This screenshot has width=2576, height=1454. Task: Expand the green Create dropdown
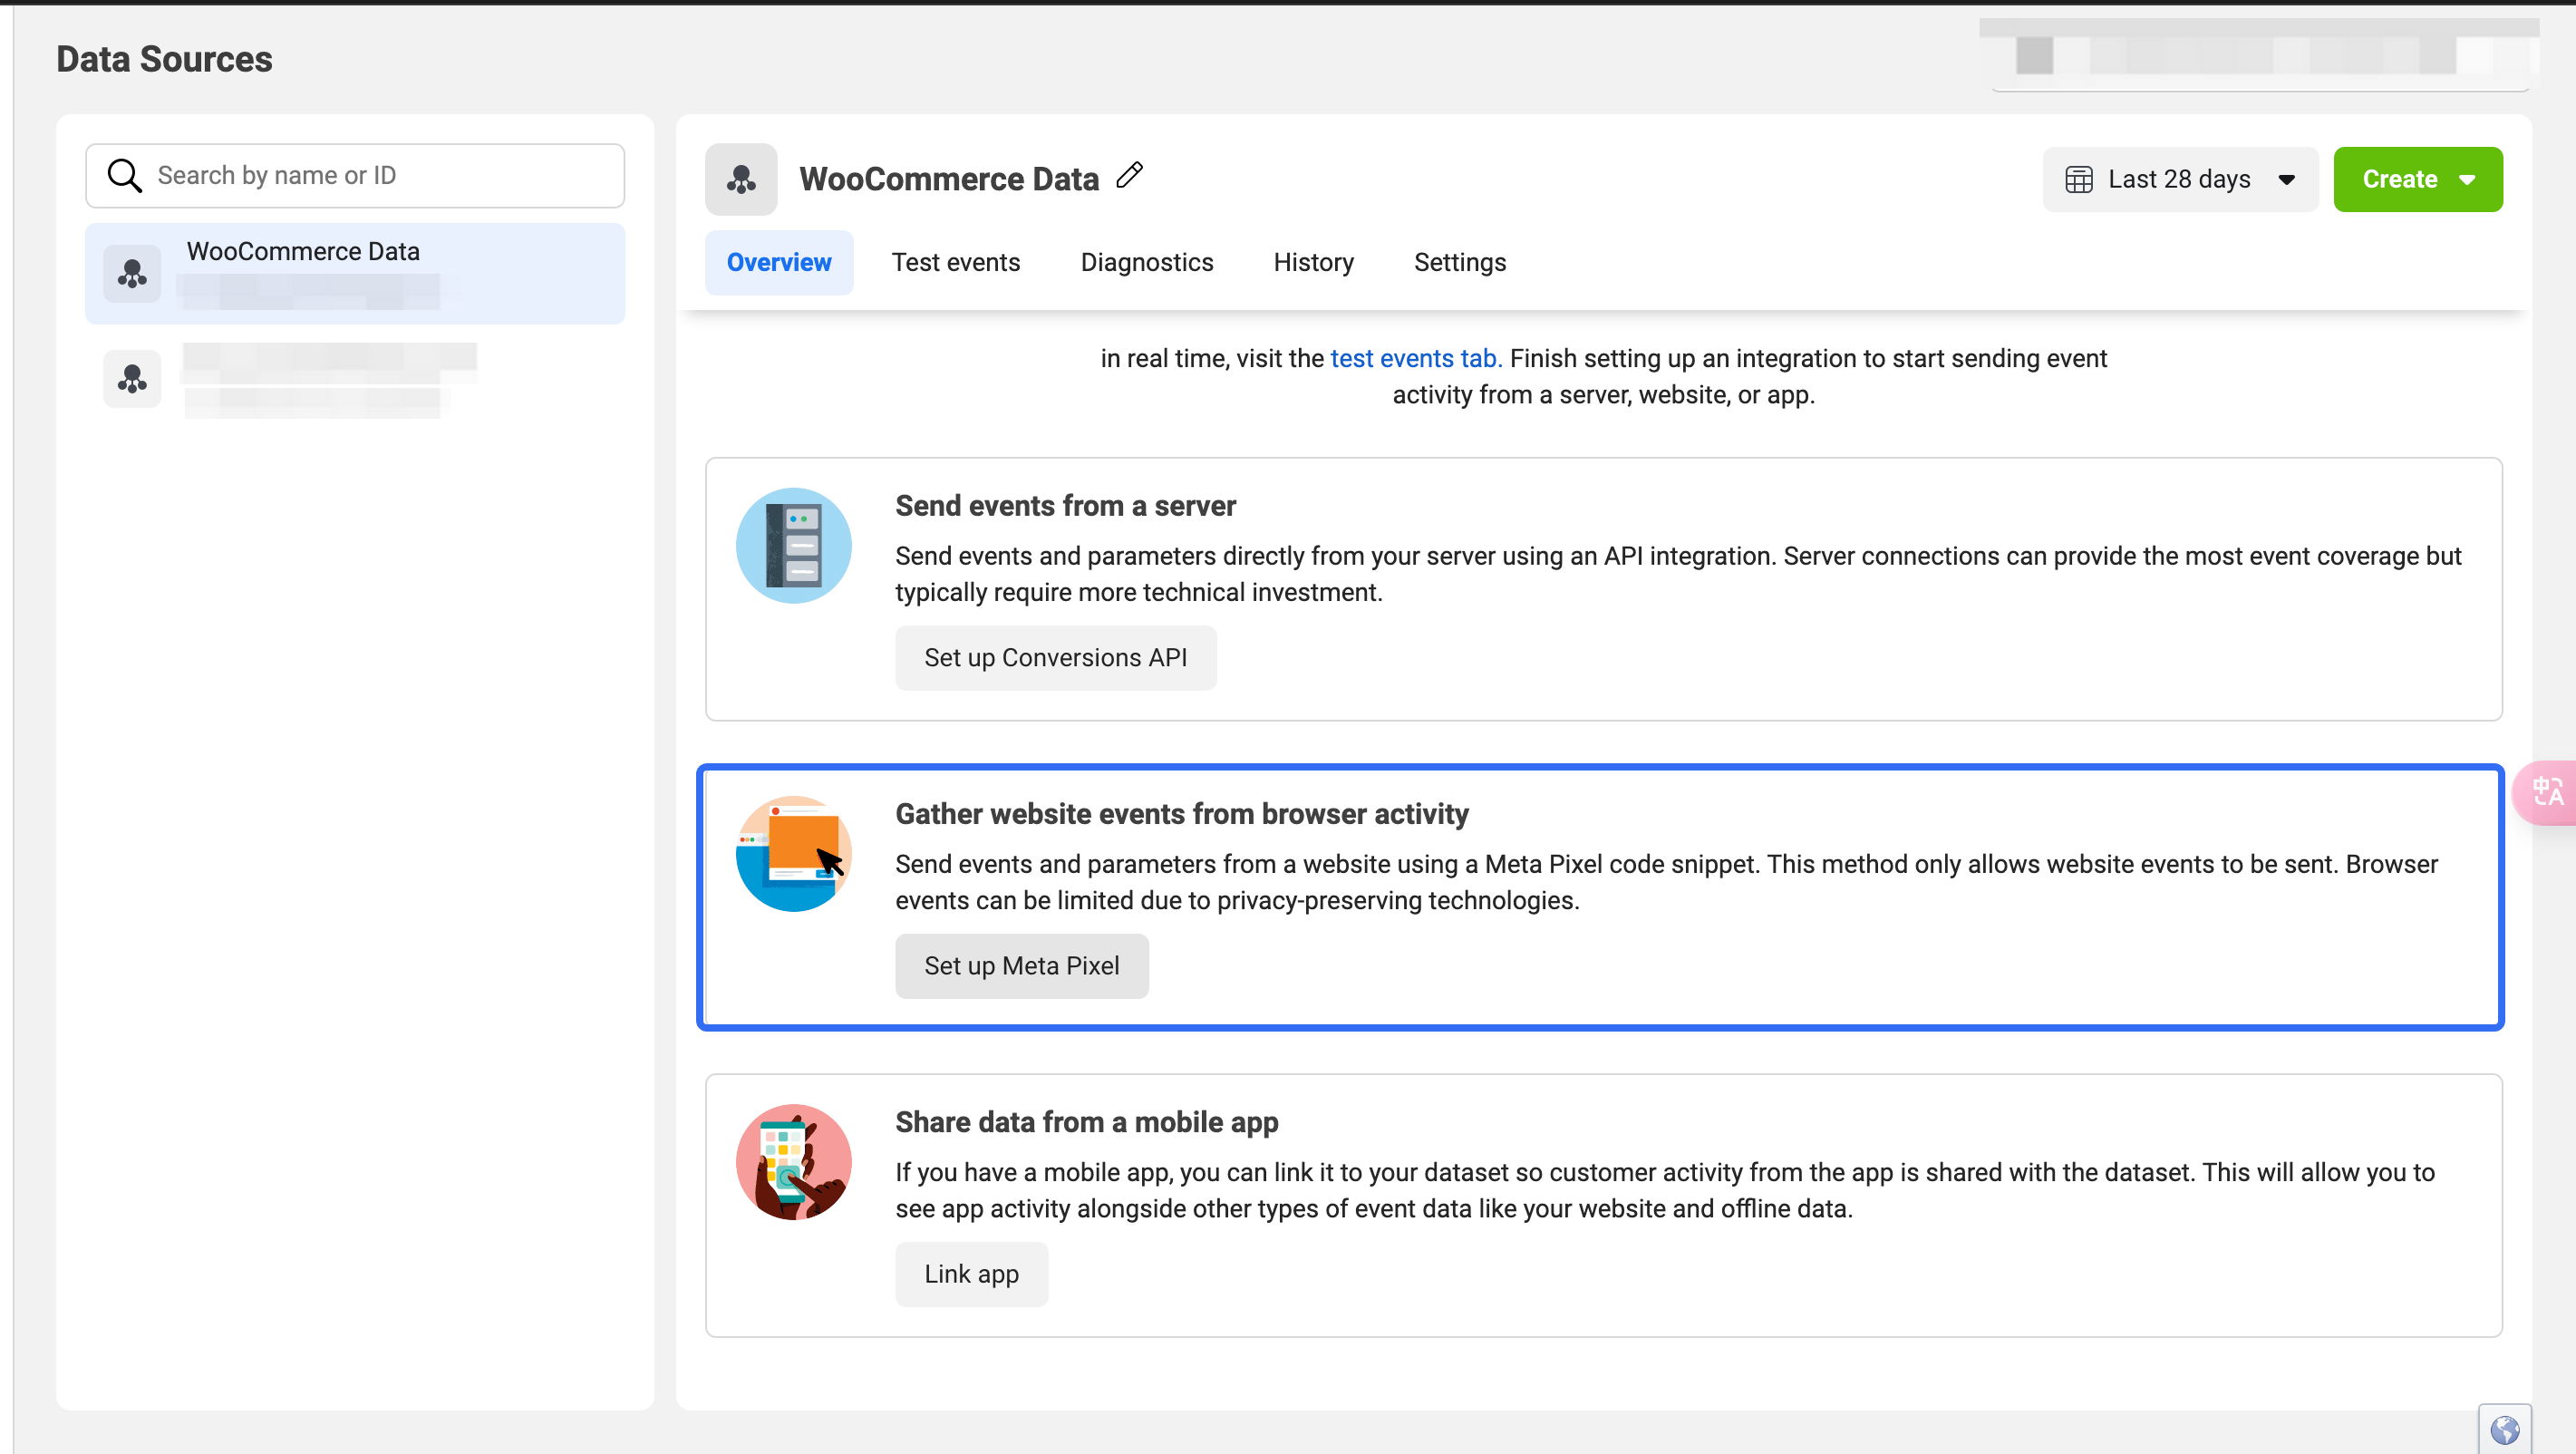pyautogui.click(x=2417, y=179)
